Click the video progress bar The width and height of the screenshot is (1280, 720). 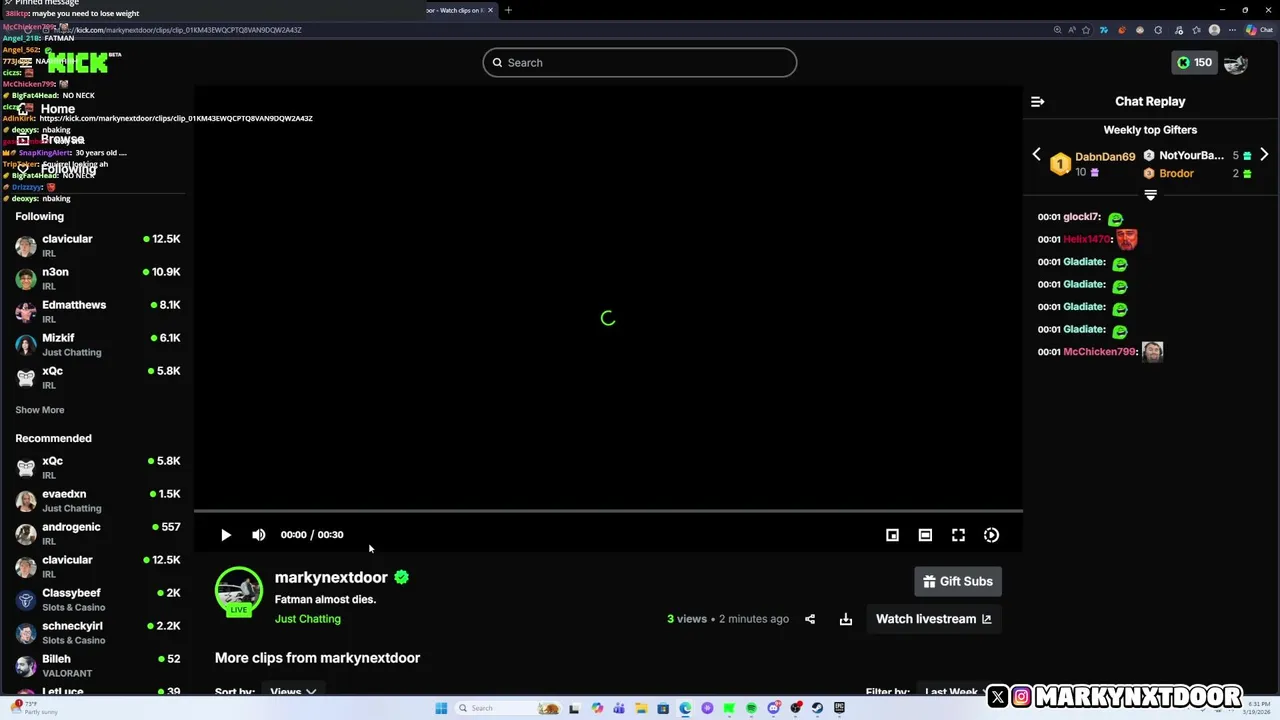point(608,511)
